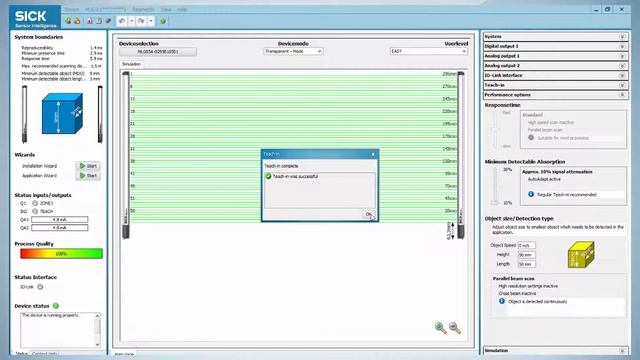
Task: Open the Devicemode dropdown
Action: [x=293, y=51]
